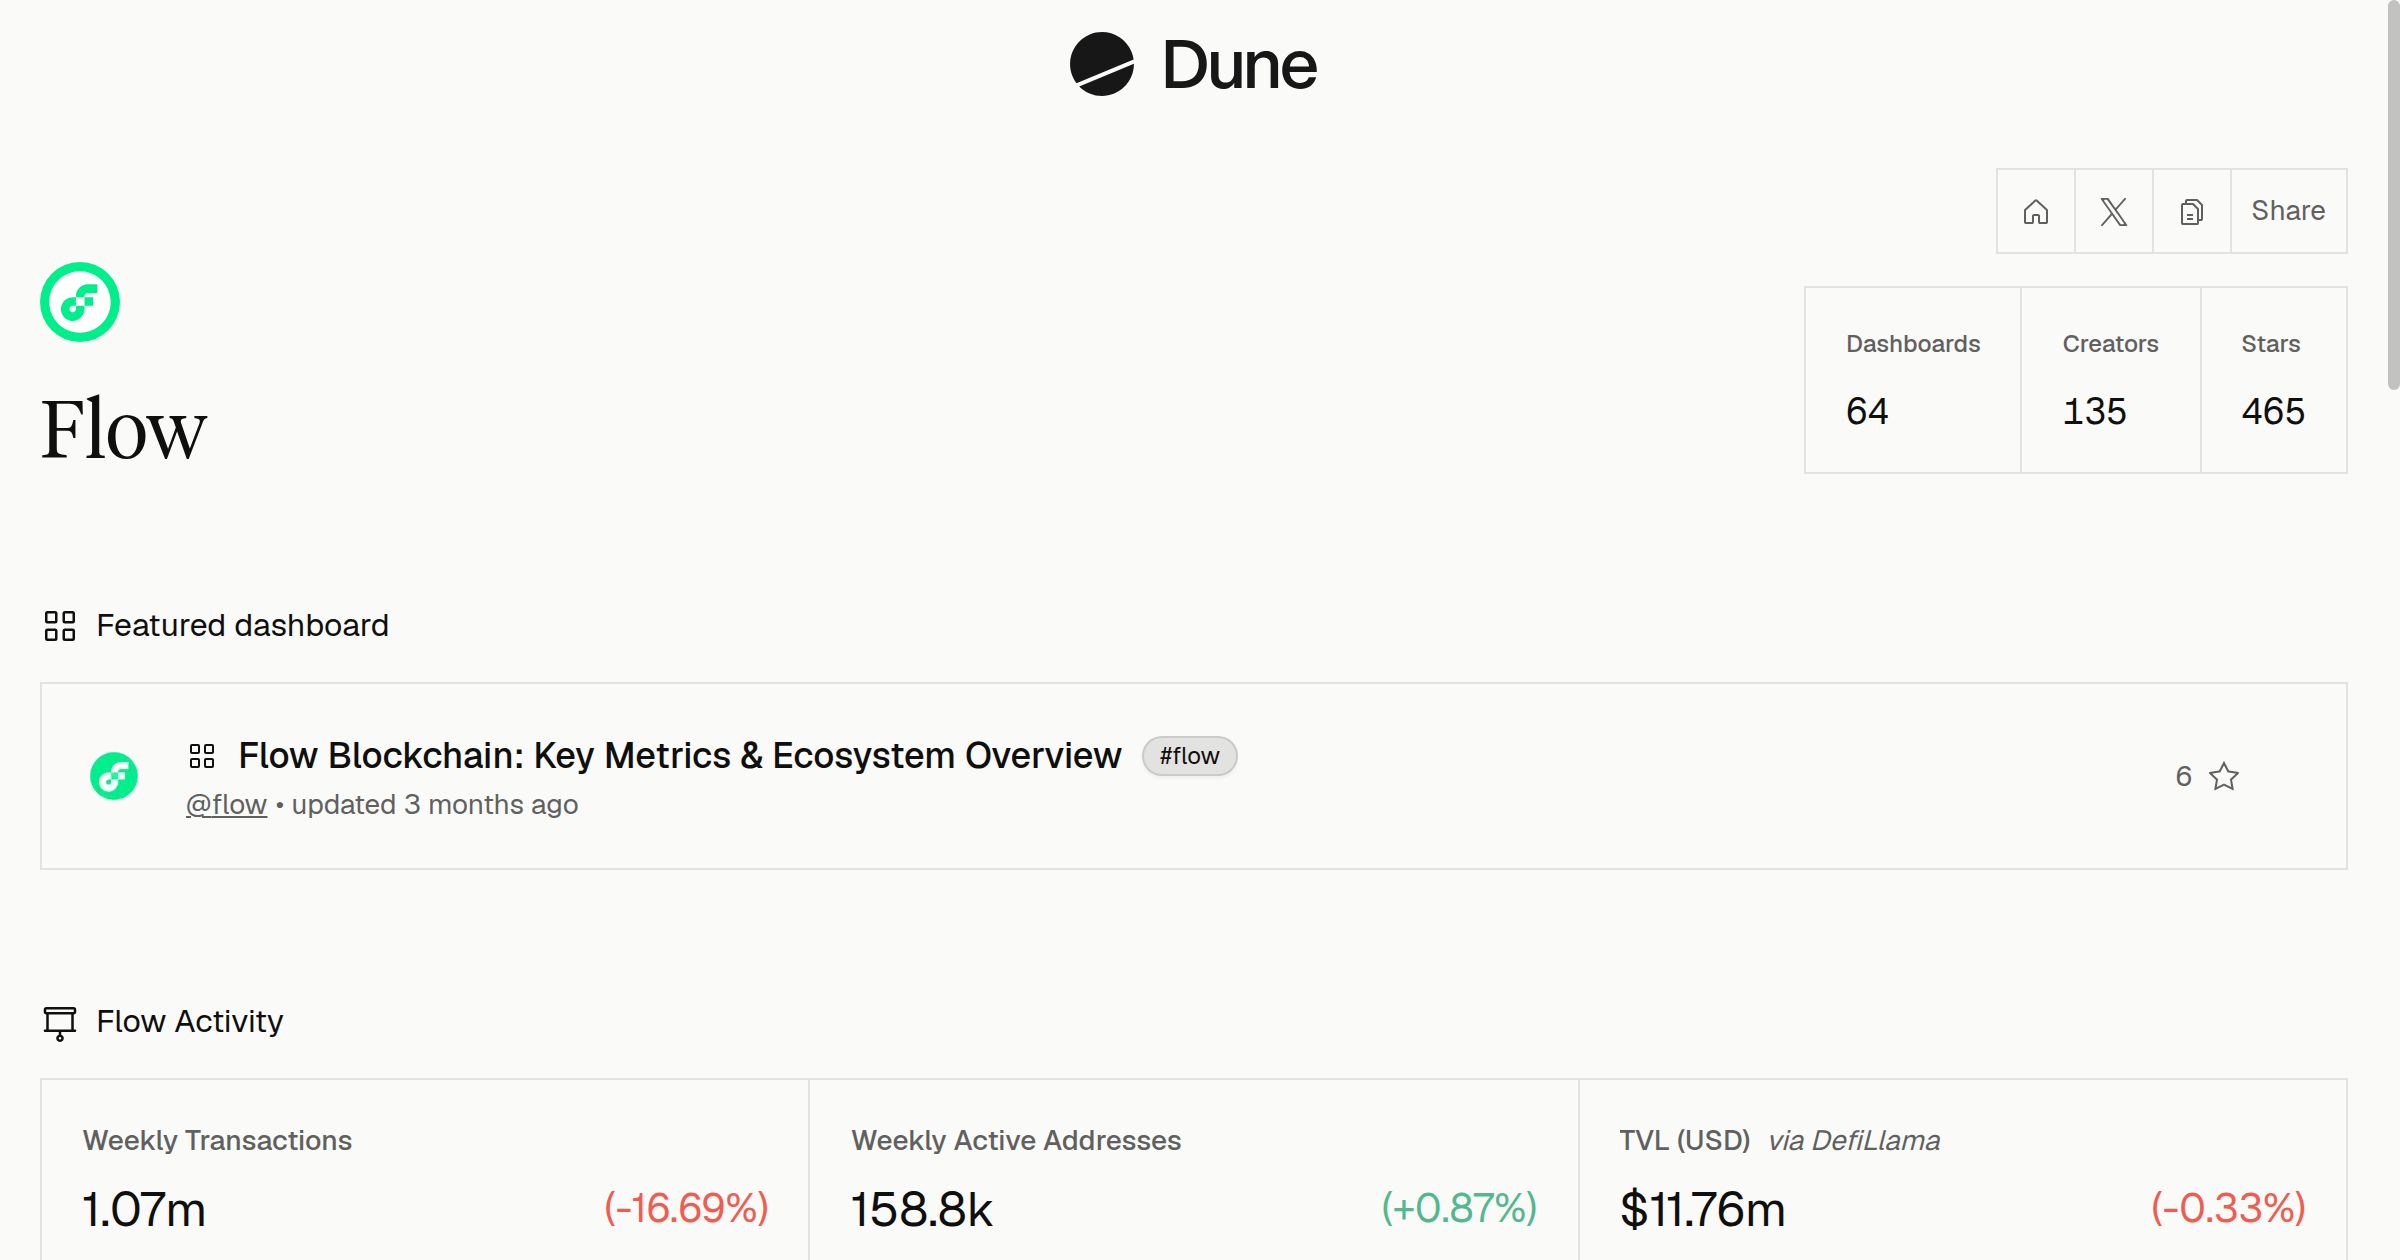The height and width of the screenshot is (1260, 2400).
Task: Click the Weekly Transactions label
Action: click(217, 1140)
